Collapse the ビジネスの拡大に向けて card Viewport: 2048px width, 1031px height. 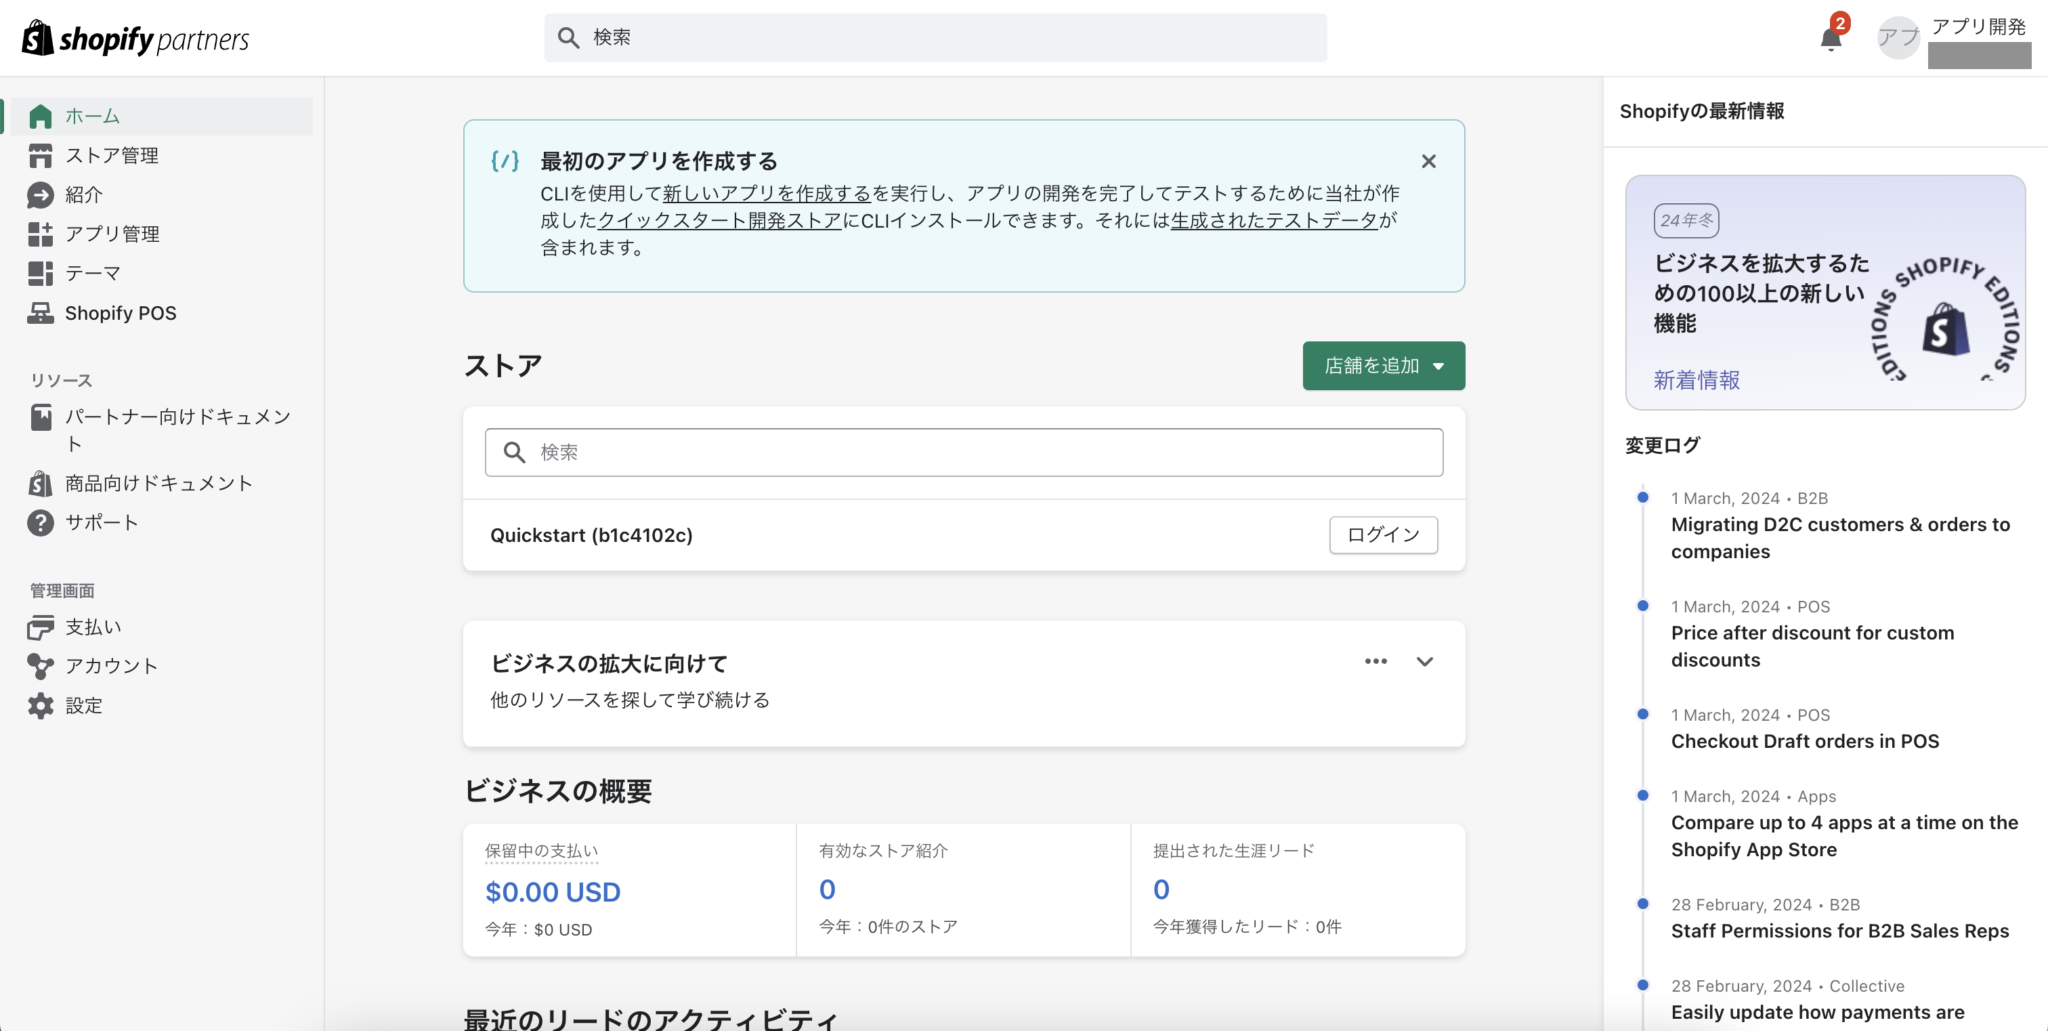tap(1425, 661)
